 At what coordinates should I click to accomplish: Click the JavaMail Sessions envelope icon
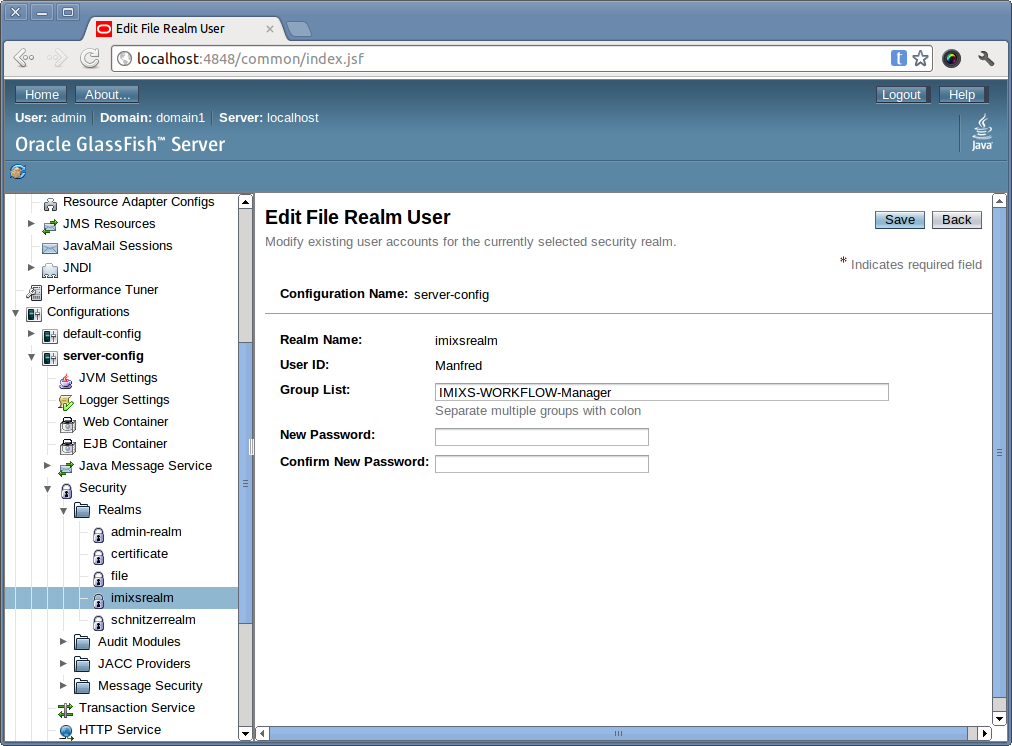50,248
